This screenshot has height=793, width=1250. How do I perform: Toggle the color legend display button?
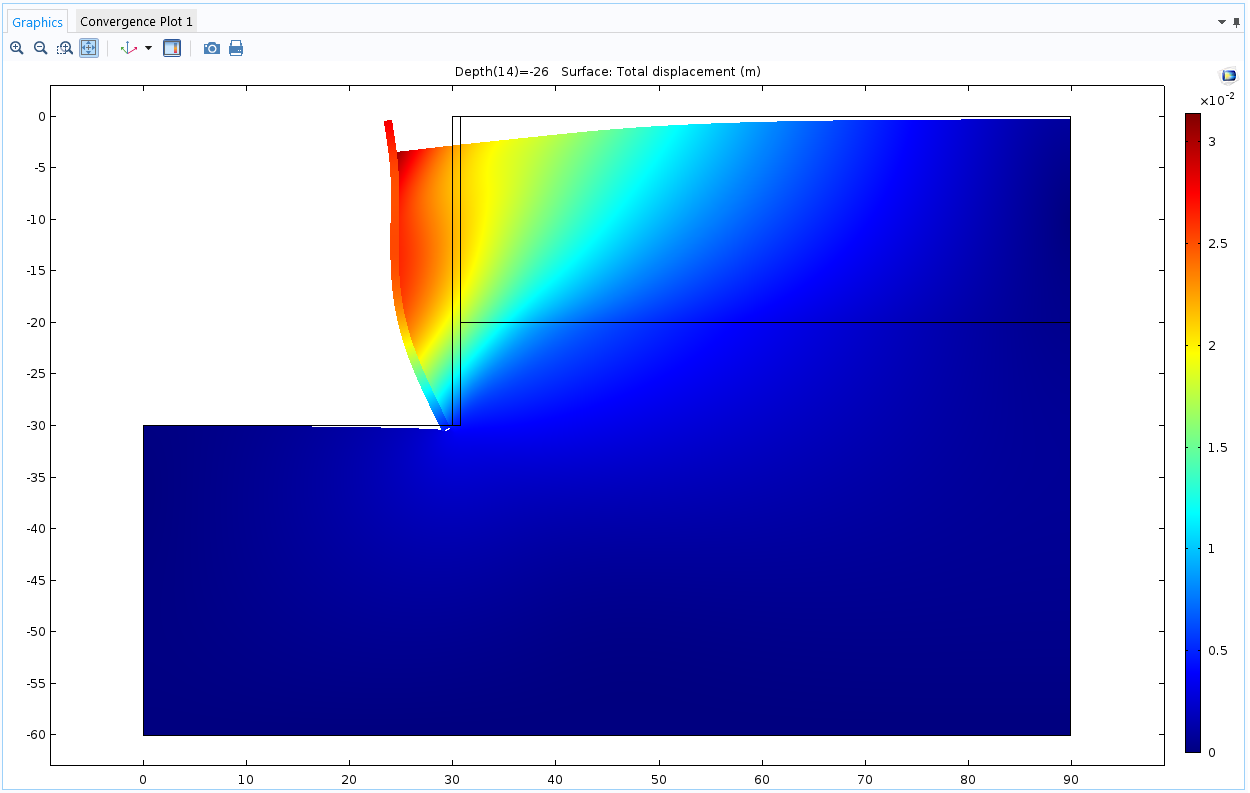[x=172, y=48]
